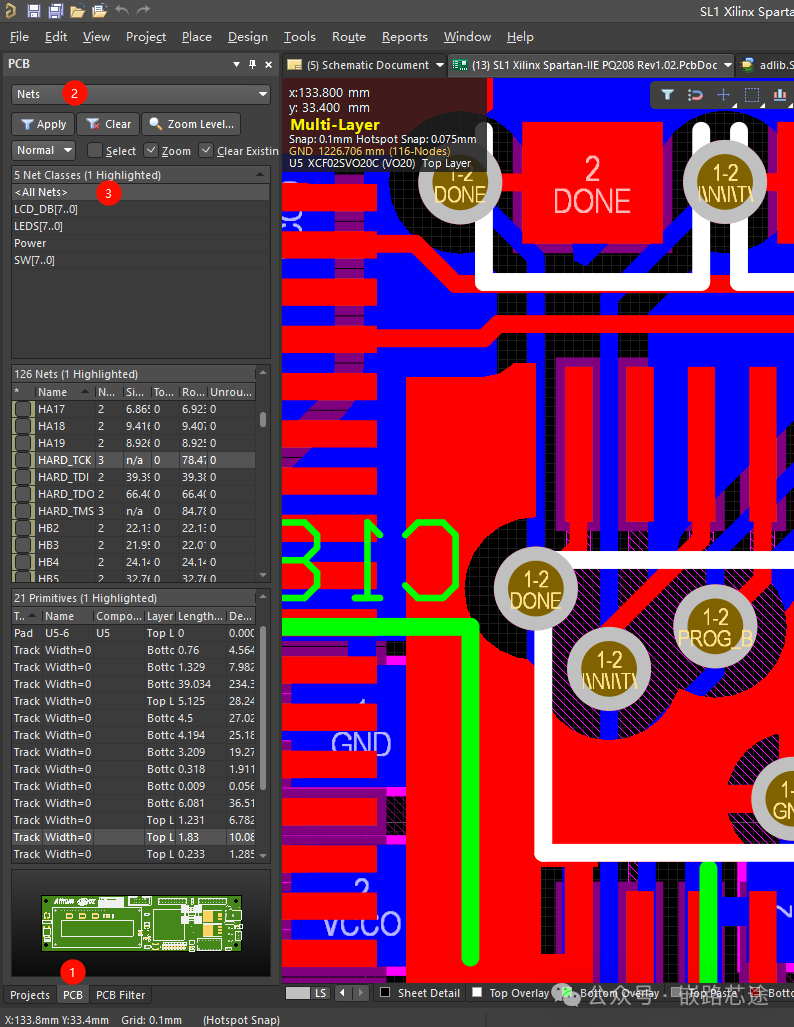The height and width of the screenshot is (1027, 794).
Task: Click the LS layer sets button
Action: click(x=320, y=993)
